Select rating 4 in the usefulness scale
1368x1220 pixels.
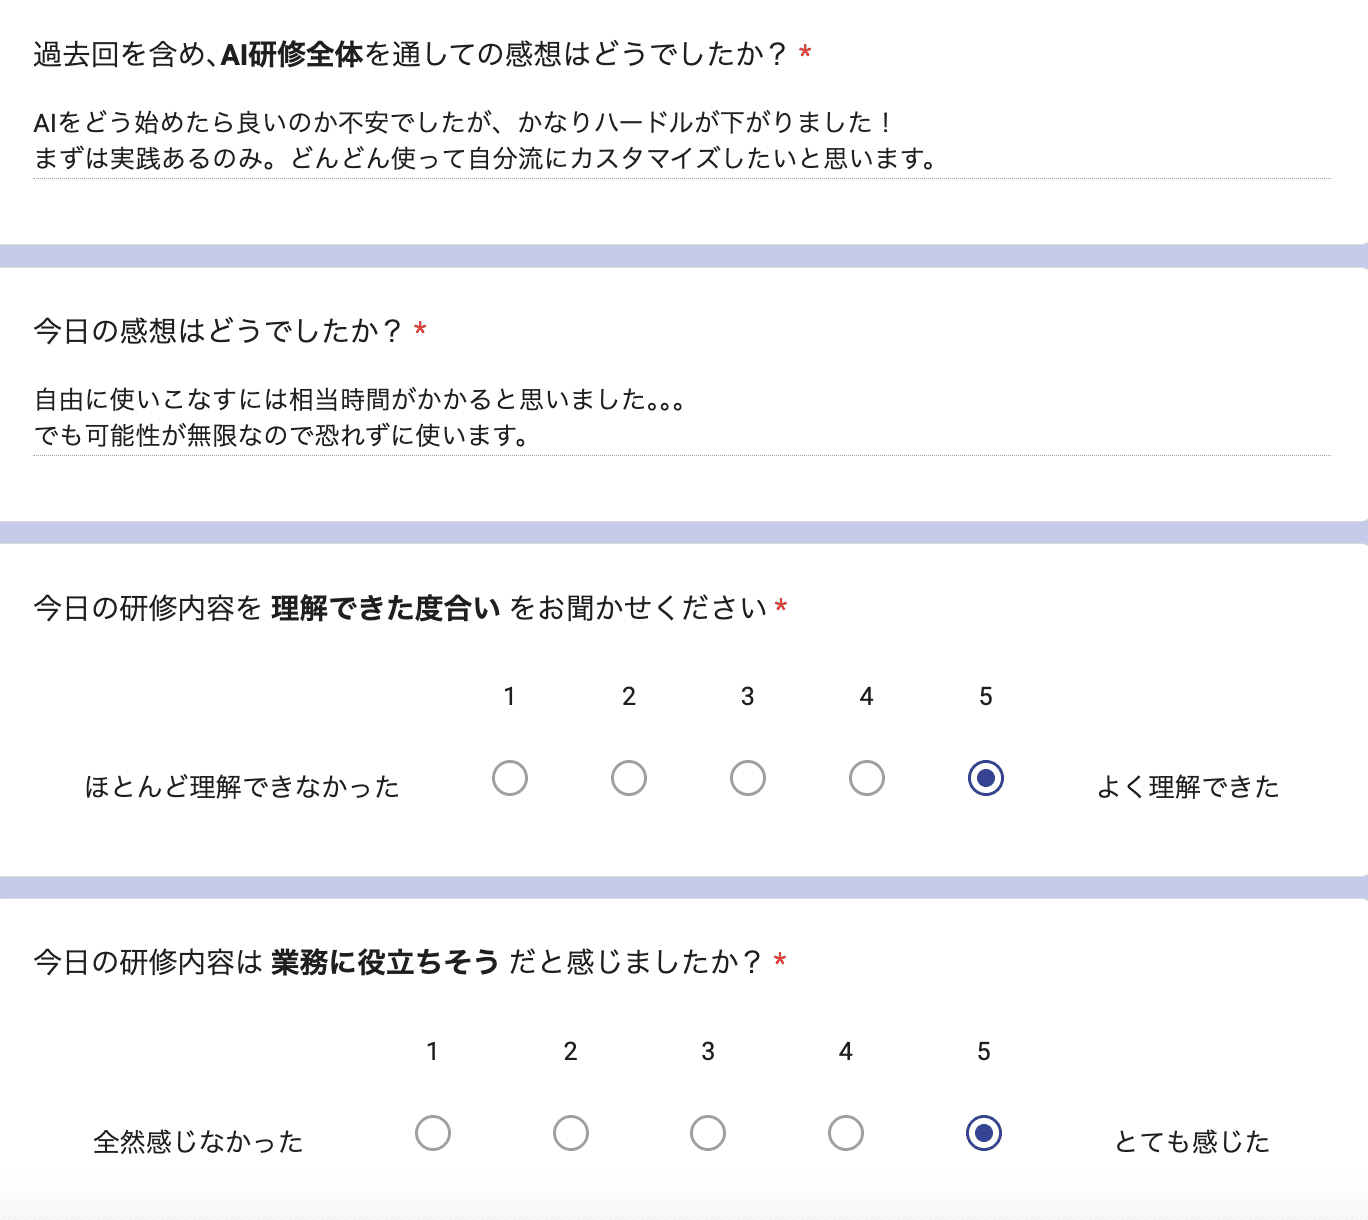(x=846, y=1133)
